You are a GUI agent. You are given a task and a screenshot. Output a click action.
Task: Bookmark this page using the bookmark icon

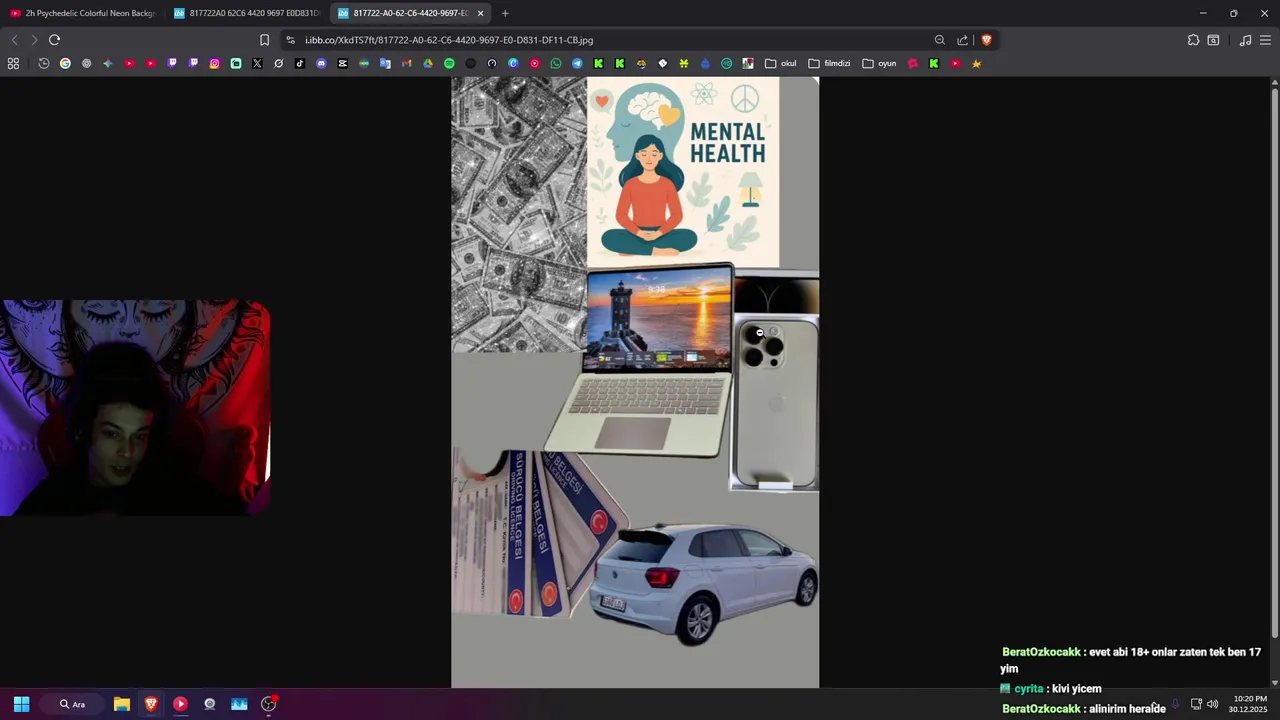[x=264, y=40]
